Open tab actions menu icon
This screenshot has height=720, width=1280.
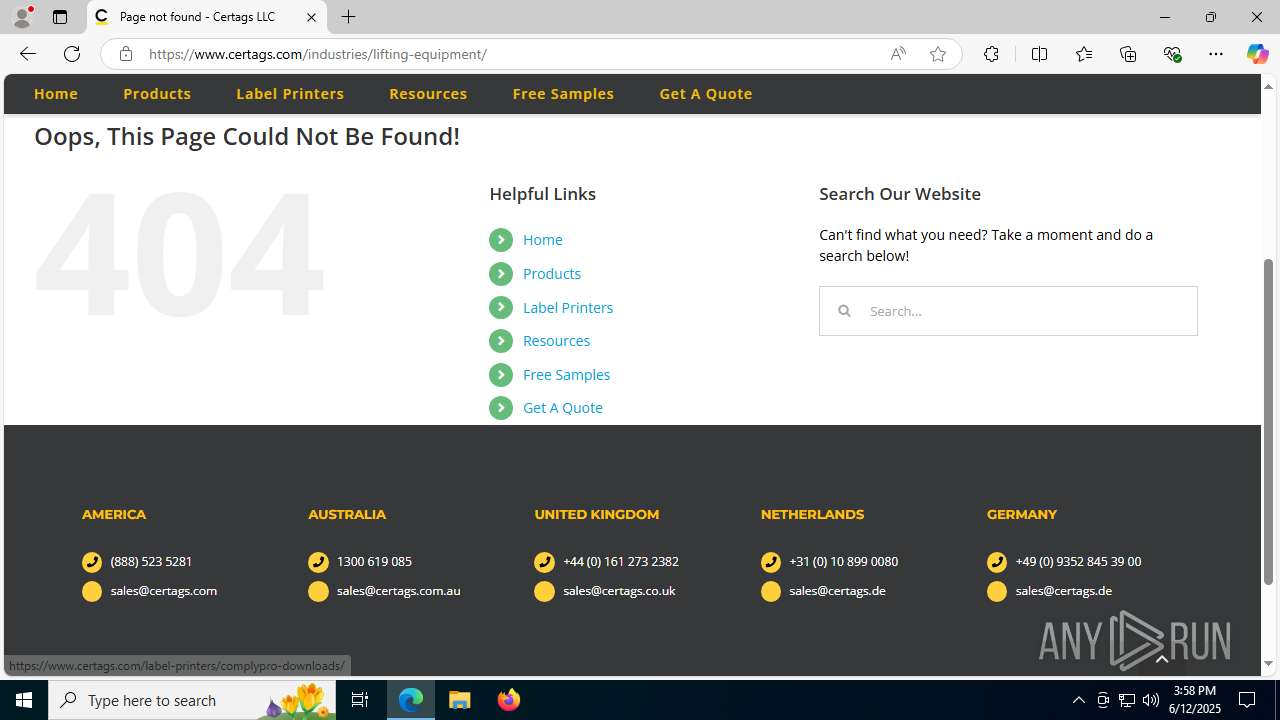[60, 17]
